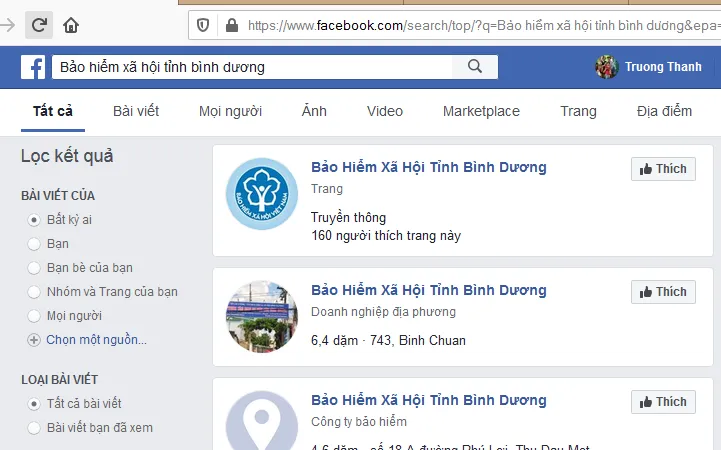Select the Bạn bè của bạn radio option
The image size is (721, 450).
point(34,268)
